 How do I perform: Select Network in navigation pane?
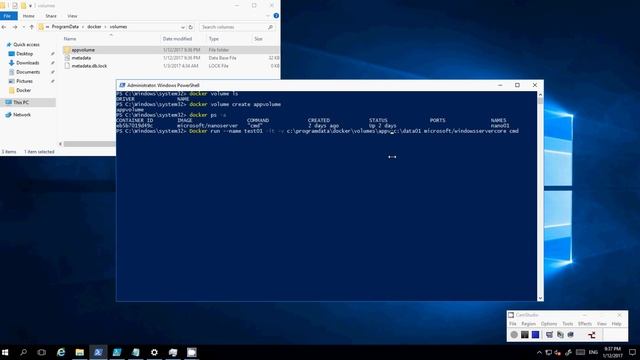click(x=22, y=115)
